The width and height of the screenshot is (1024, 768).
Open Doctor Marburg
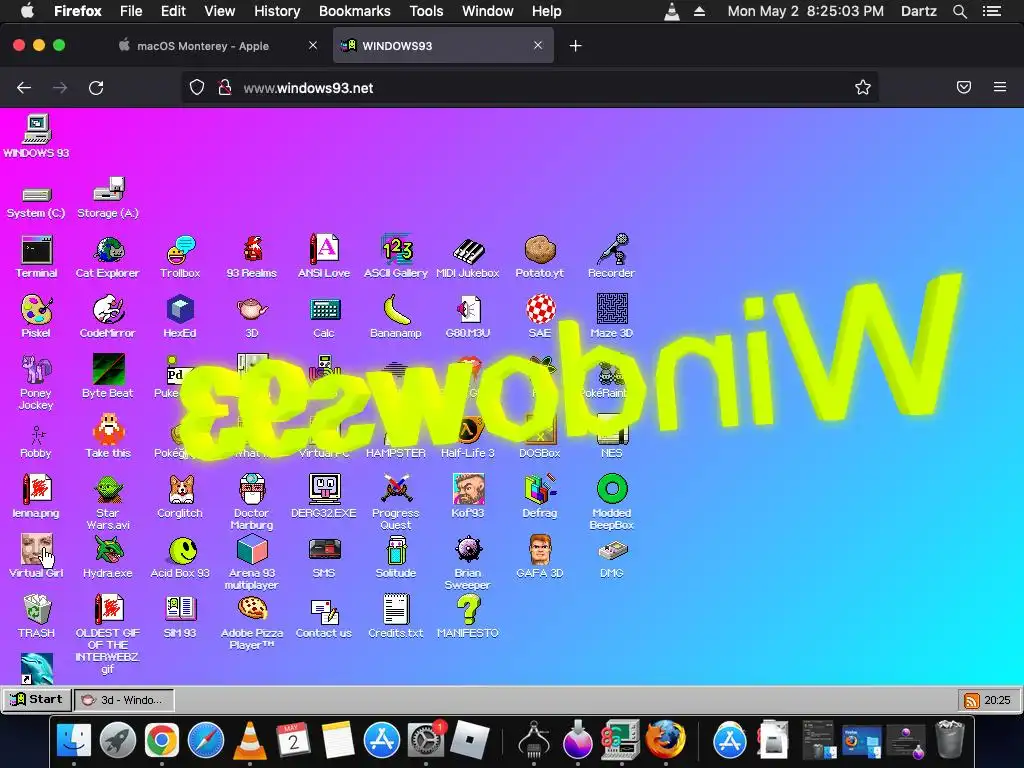click(252, 490)
